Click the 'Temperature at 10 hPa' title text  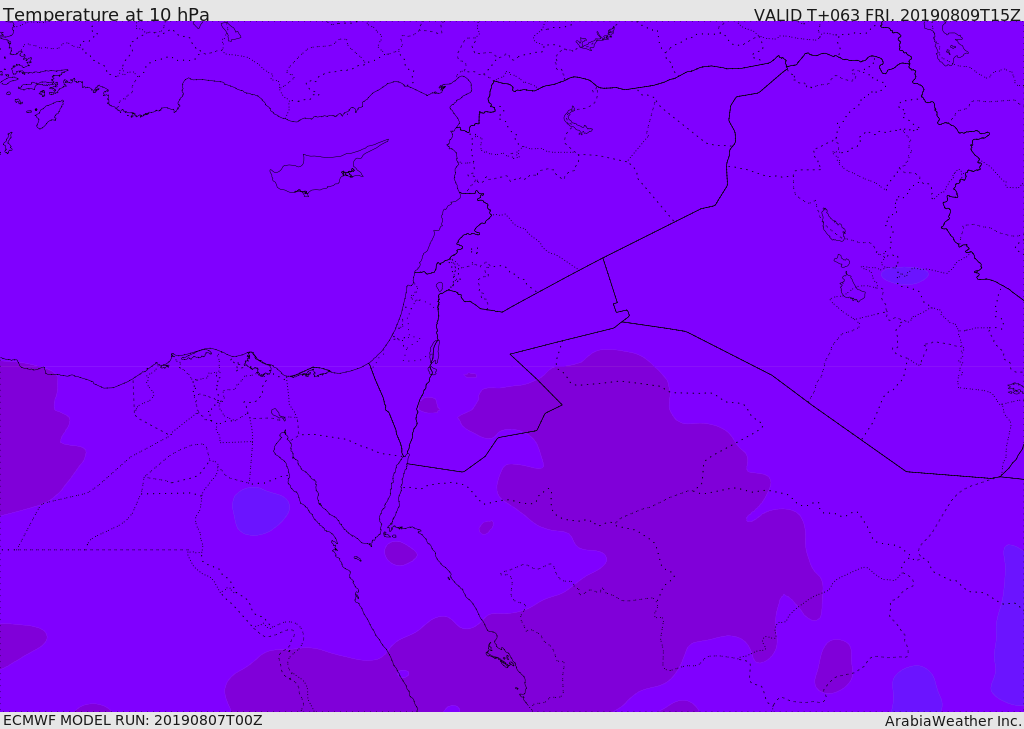pos(106,14)
